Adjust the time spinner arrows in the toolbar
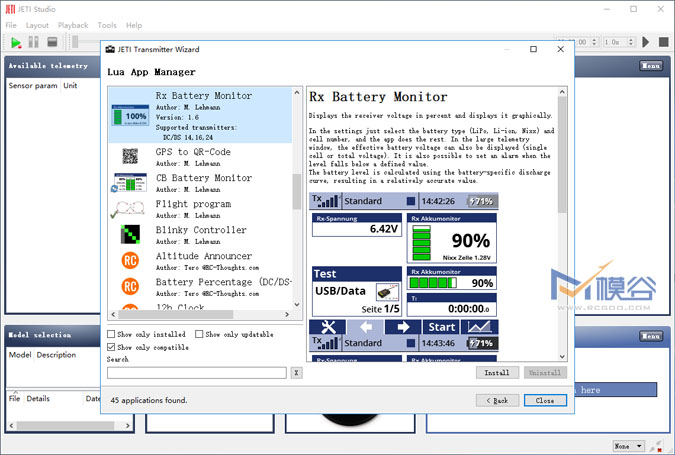Viewport: 675px width, 455px height. [x=594, y=42]
